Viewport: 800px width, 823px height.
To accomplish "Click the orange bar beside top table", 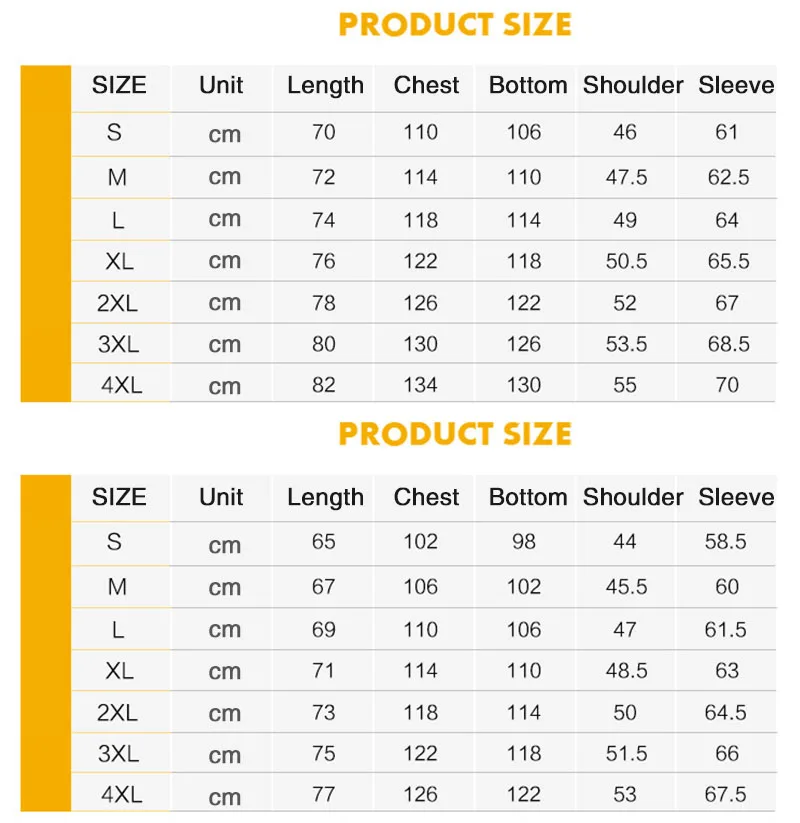I will pyautogui.click(x=46, y=234).
